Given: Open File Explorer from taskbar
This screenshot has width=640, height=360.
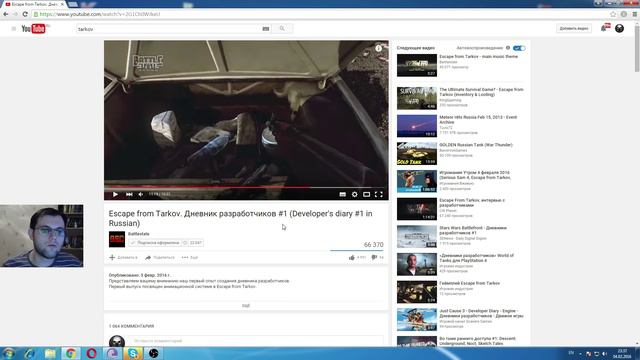Looking at the screenshot, I should click(50, 353).
